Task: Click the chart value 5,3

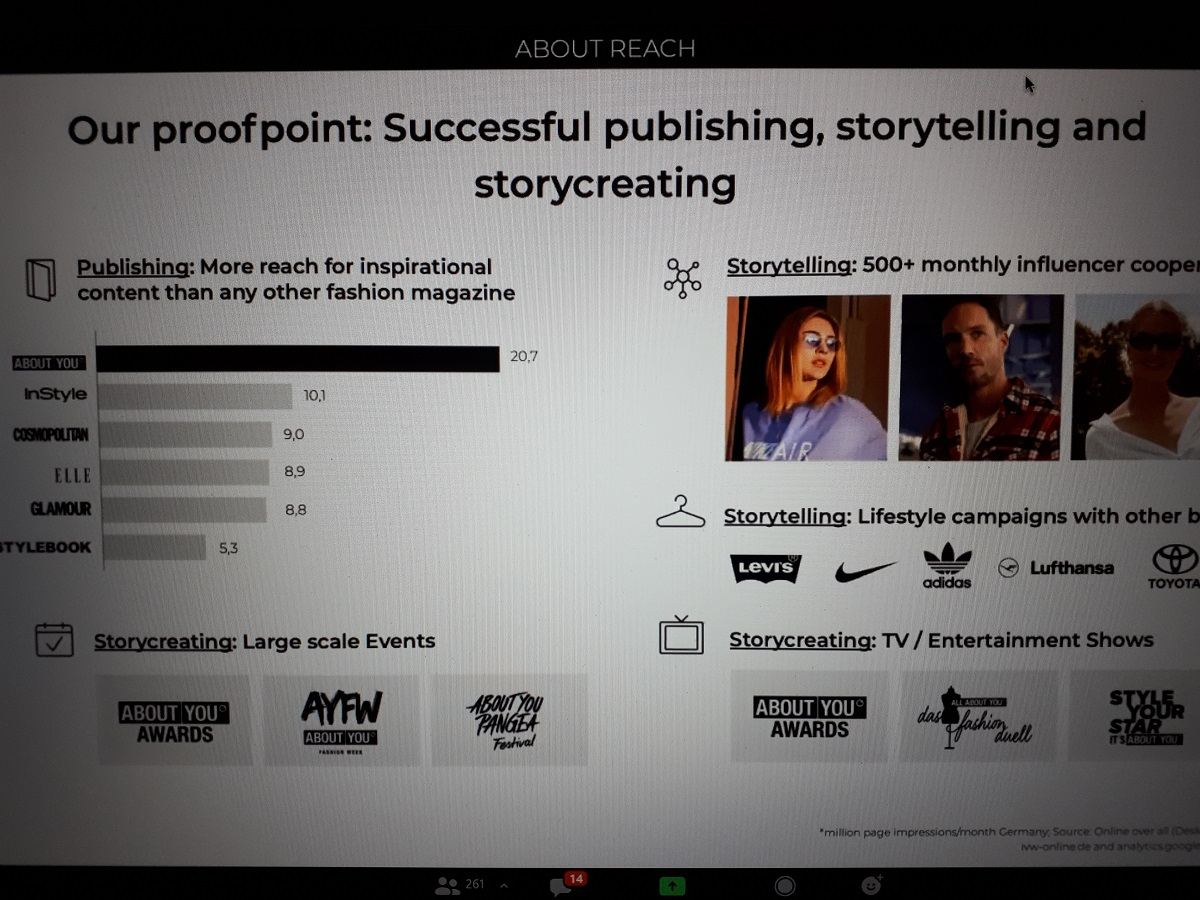Action: coord(228,548)
